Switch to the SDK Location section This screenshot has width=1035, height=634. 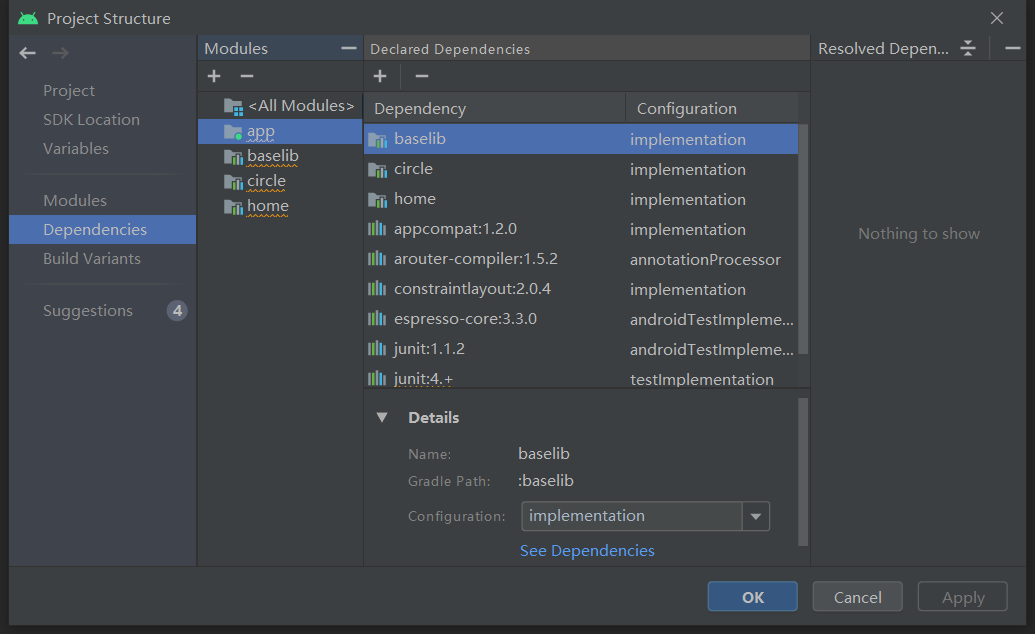pos(91,119)
